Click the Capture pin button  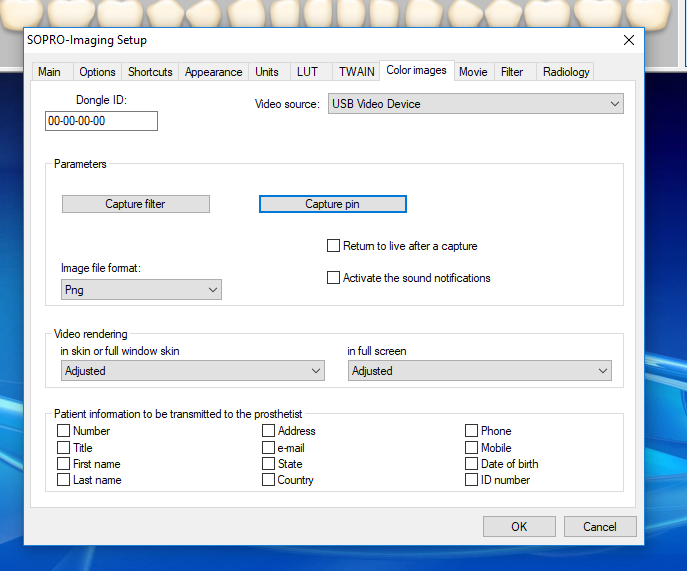[x=333, y=204]
